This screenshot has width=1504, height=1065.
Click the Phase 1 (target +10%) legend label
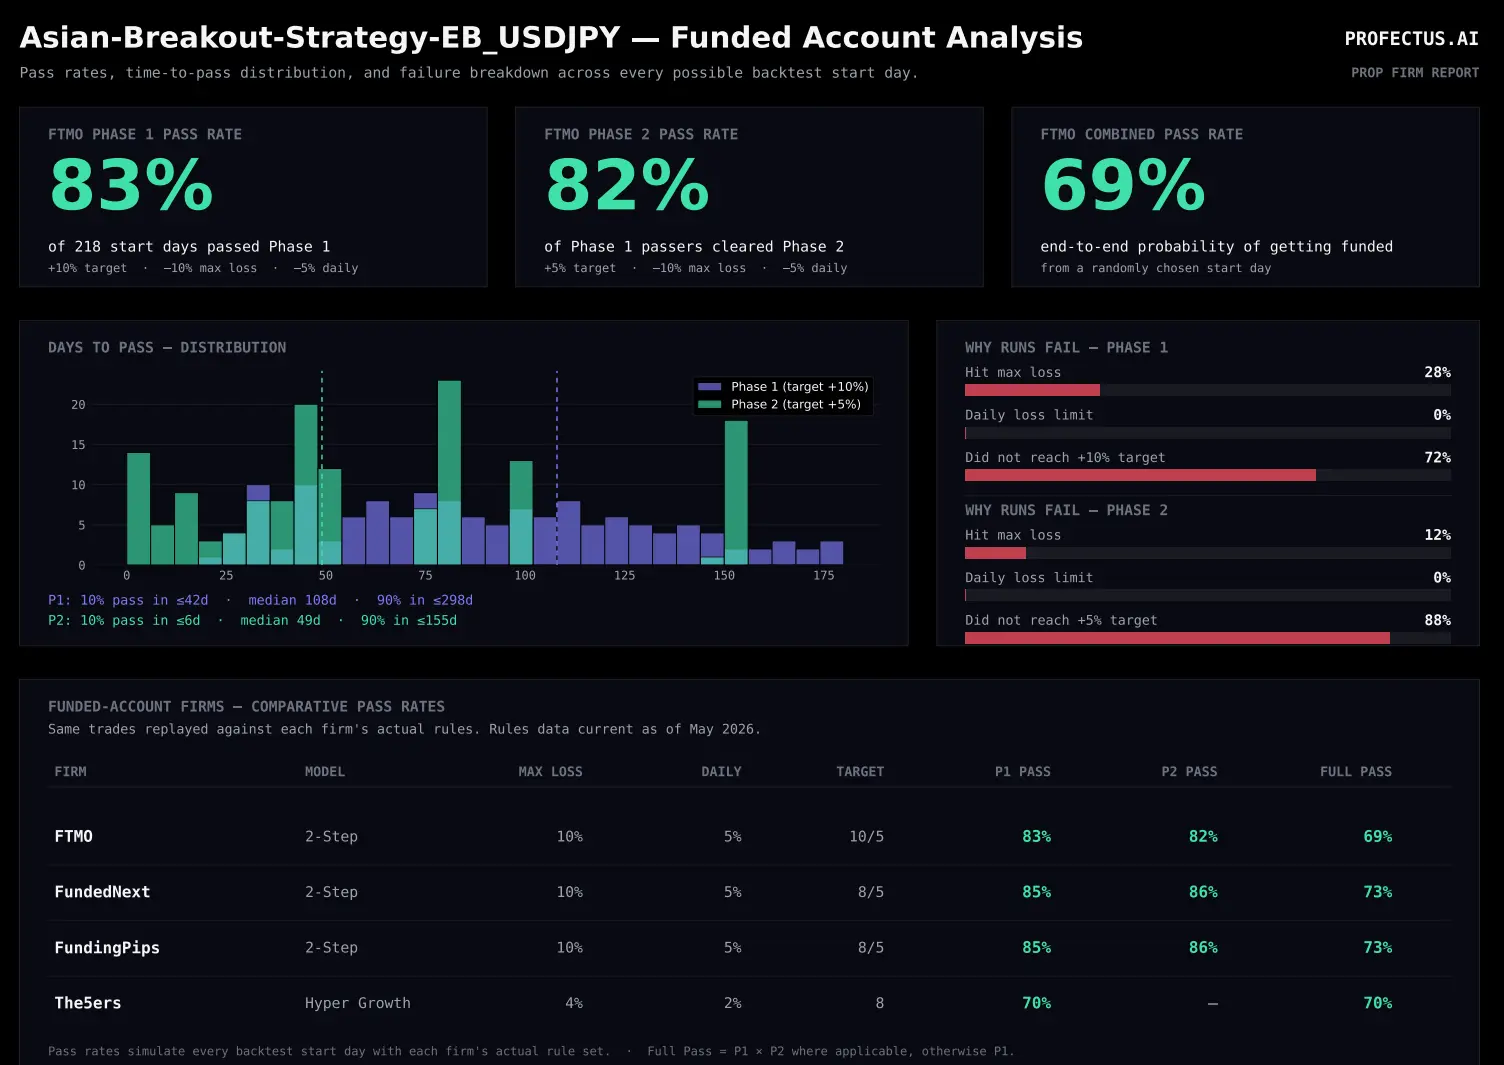(x=799, y=387)
